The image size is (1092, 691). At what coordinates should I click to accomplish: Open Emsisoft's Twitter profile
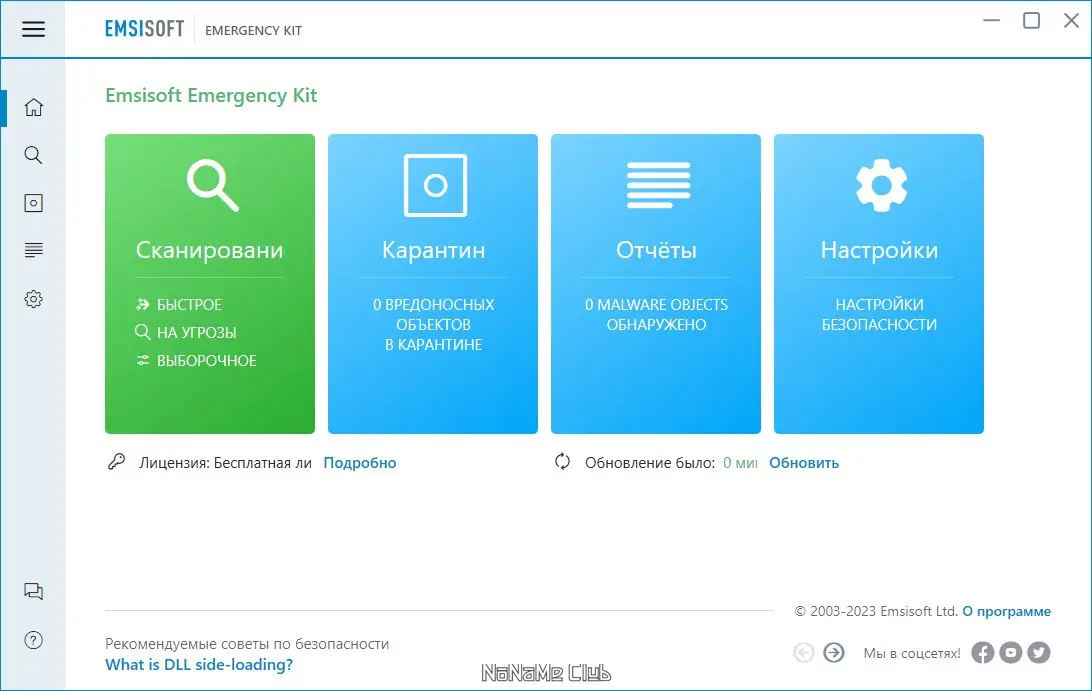(1038, 652)
